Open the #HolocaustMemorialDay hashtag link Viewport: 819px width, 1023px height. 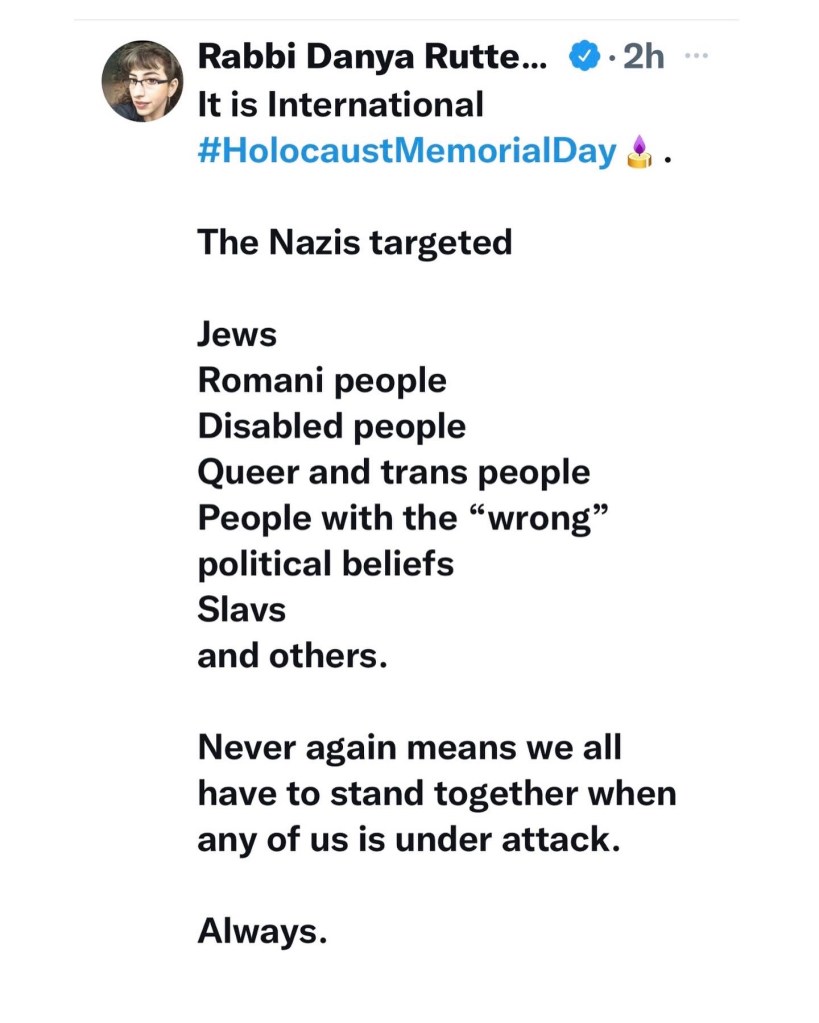(x=407, y=152)
